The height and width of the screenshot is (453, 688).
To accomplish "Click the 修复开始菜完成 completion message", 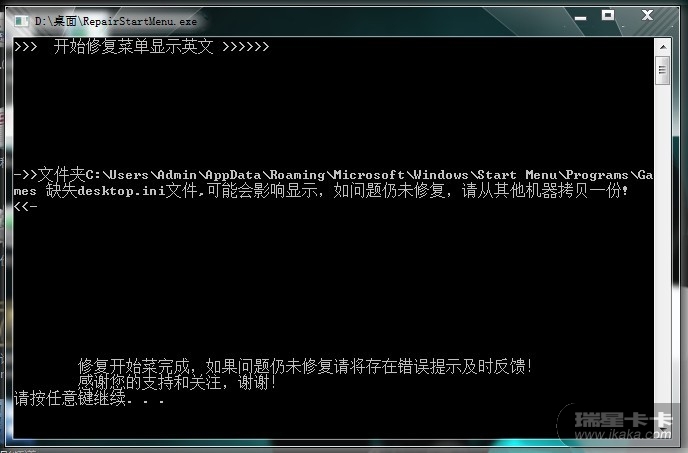I will pyautogui.click(x=305, y=366).
